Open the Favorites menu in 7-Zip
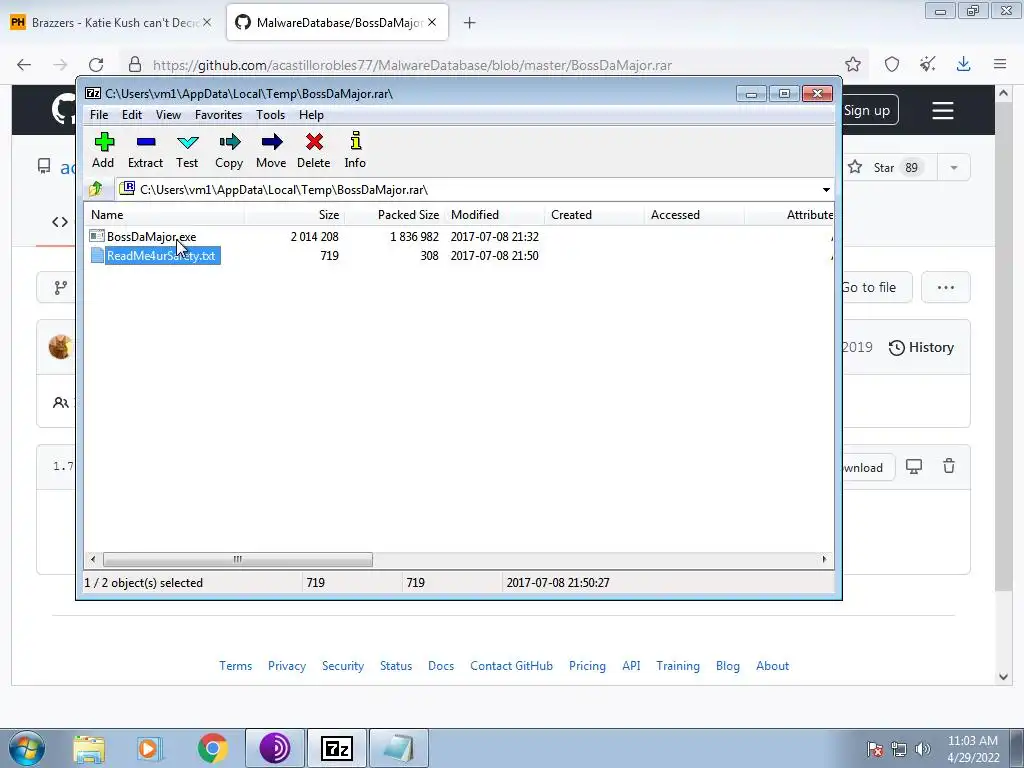 (x=219, y=115)
